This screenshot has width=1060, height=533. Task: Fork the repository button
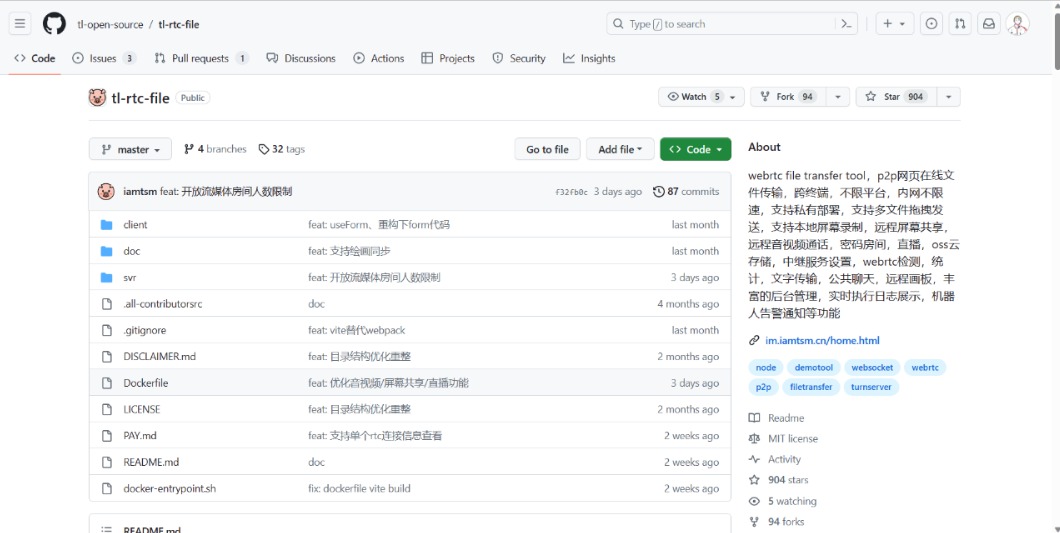tap(788, 97)
